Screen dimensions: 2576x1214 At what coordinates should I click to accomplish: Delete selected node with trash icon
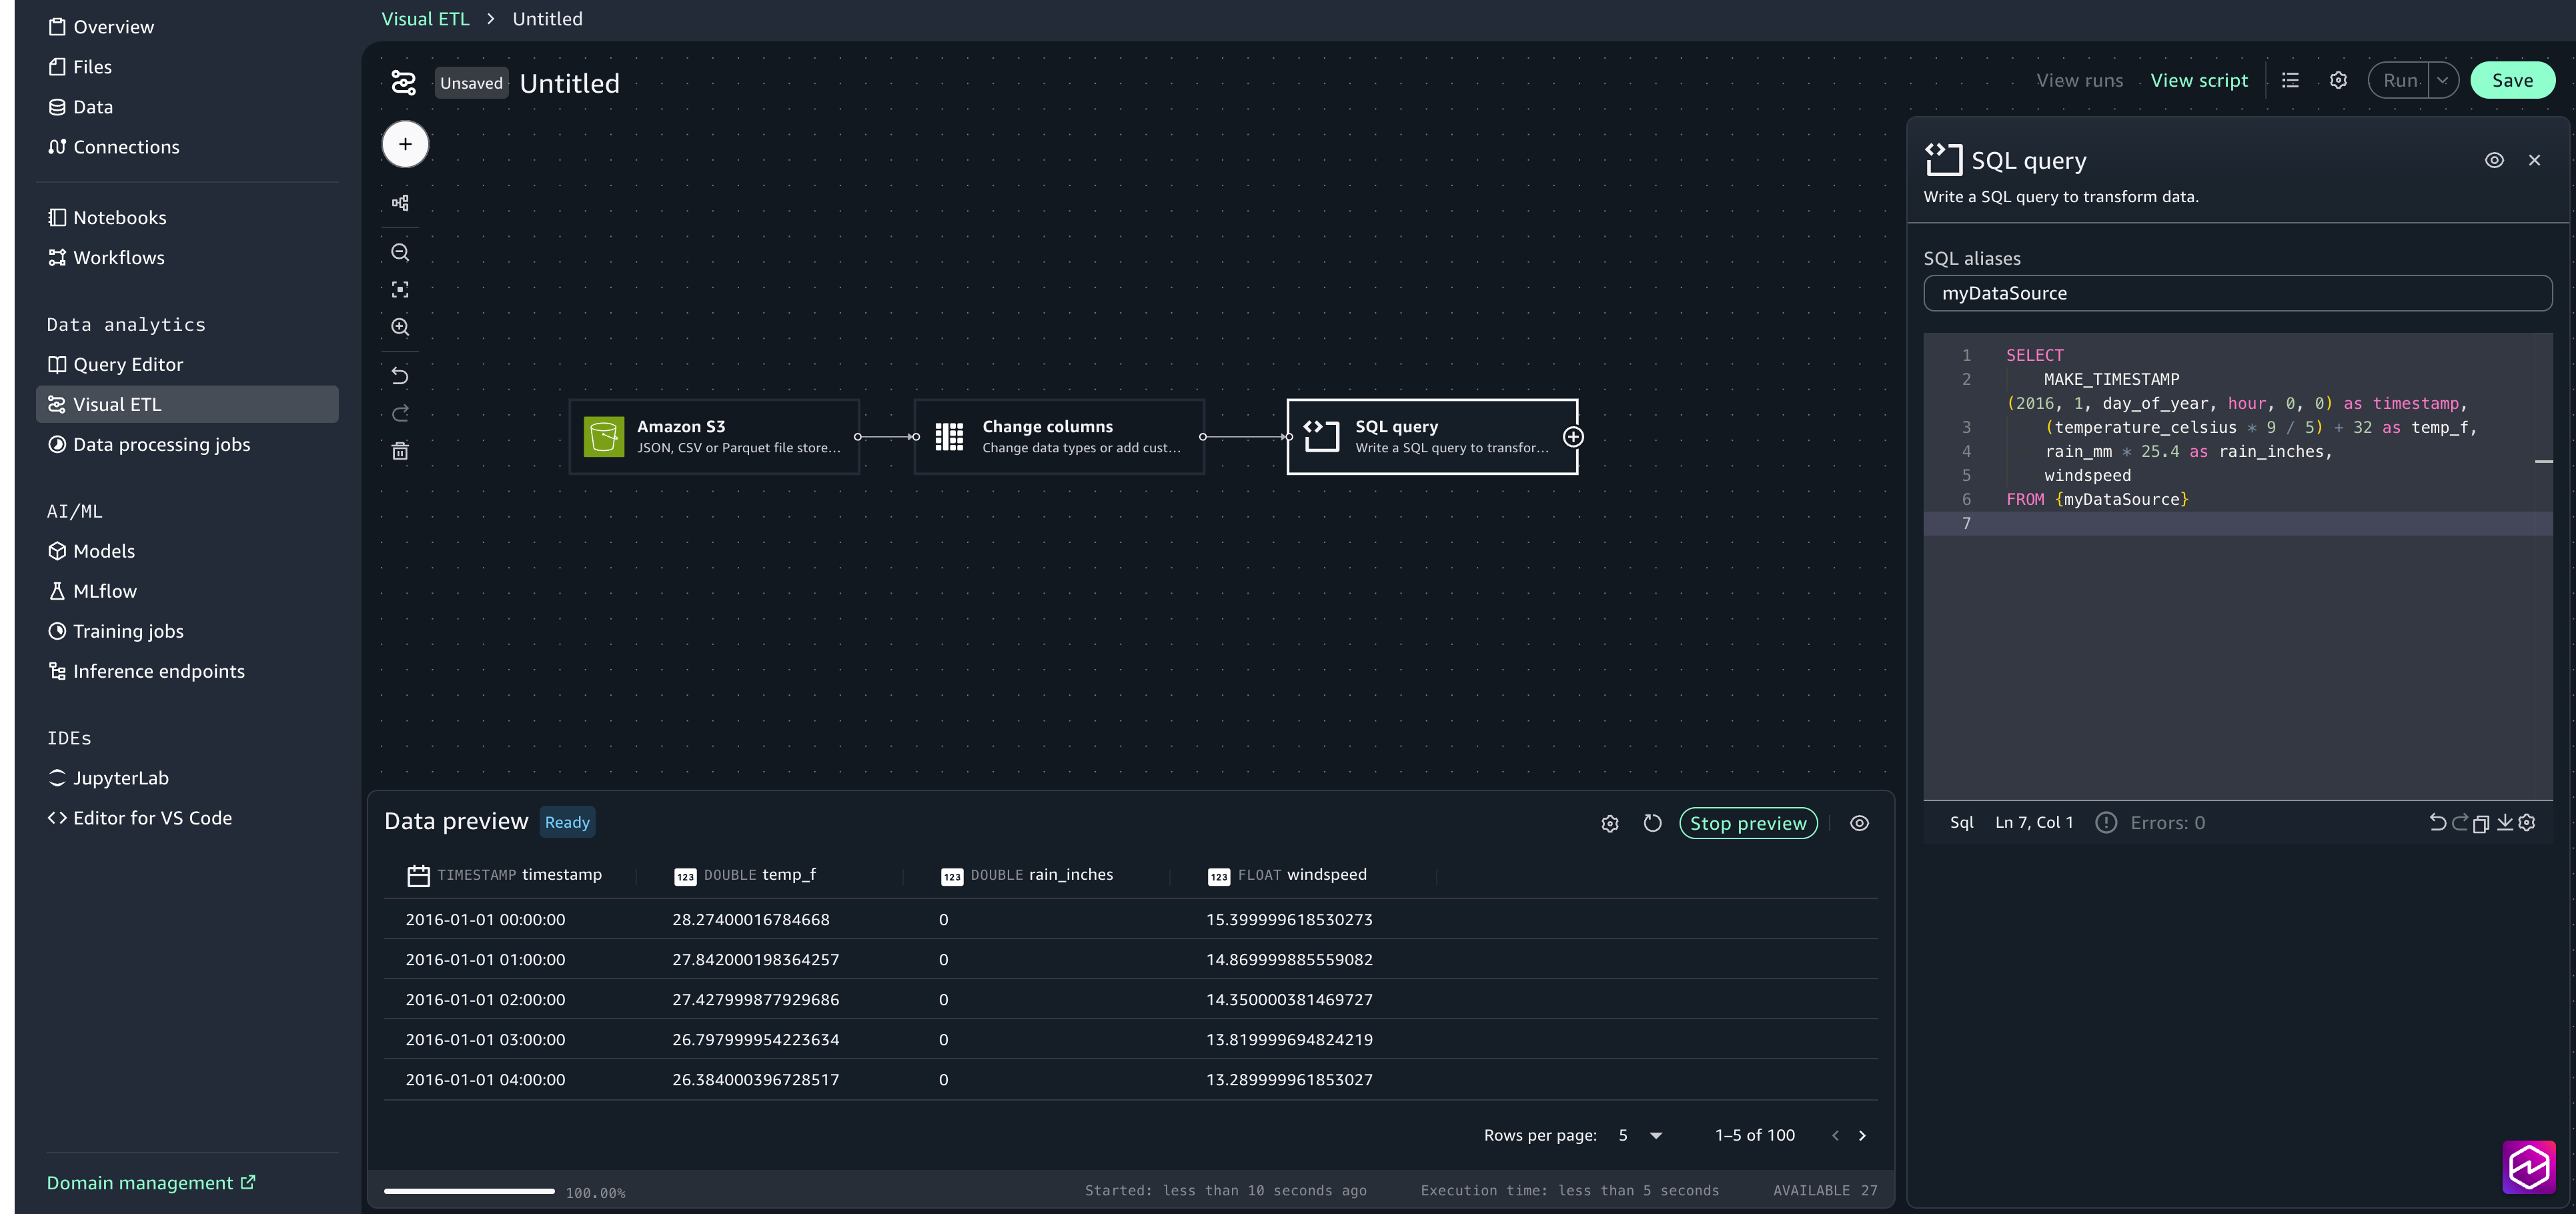click(x=400, y=451)
